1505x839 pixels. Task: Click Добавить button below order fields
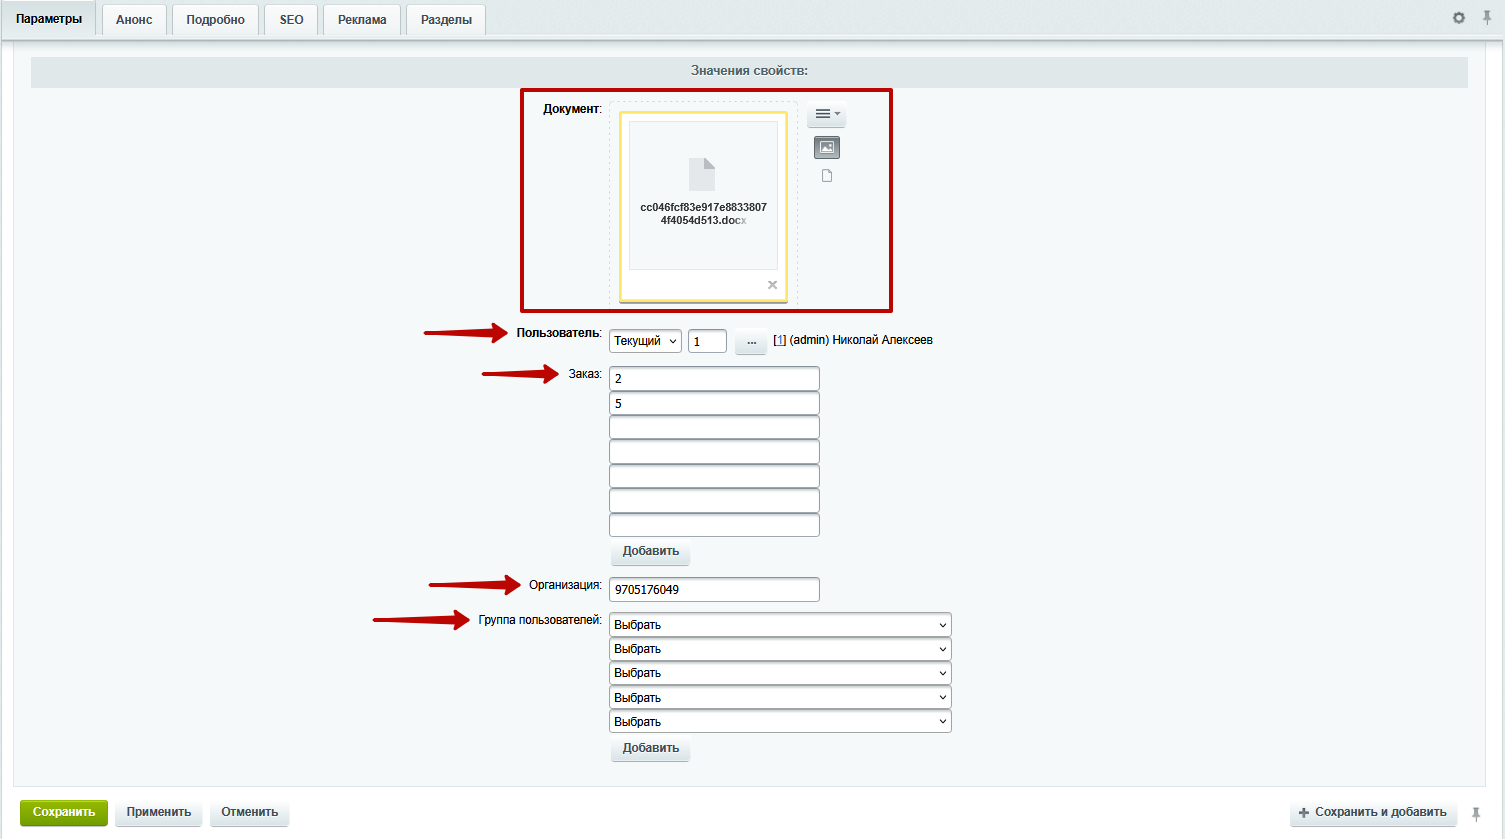650,551
